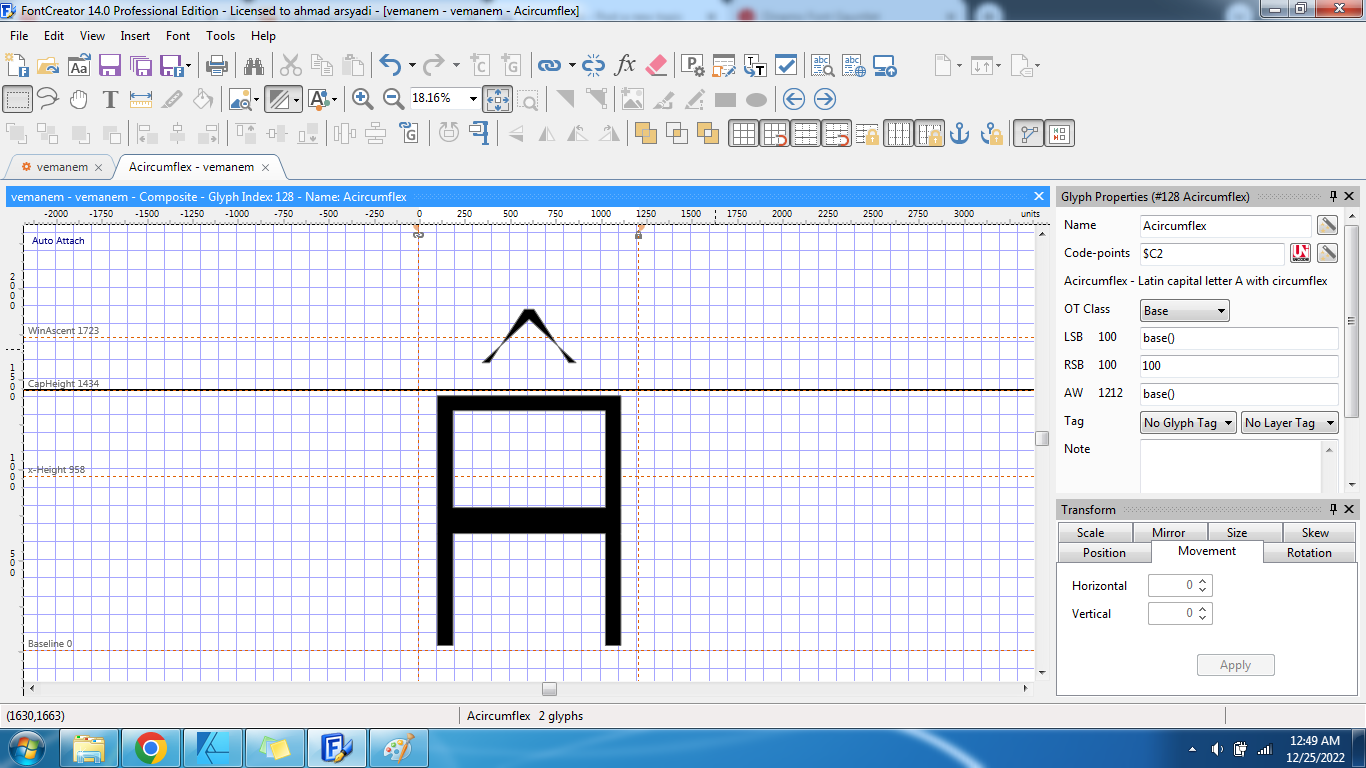Open glyph transformer fx icon
The height and width of the screenshot is (768, 1366).
coord(625,66)
